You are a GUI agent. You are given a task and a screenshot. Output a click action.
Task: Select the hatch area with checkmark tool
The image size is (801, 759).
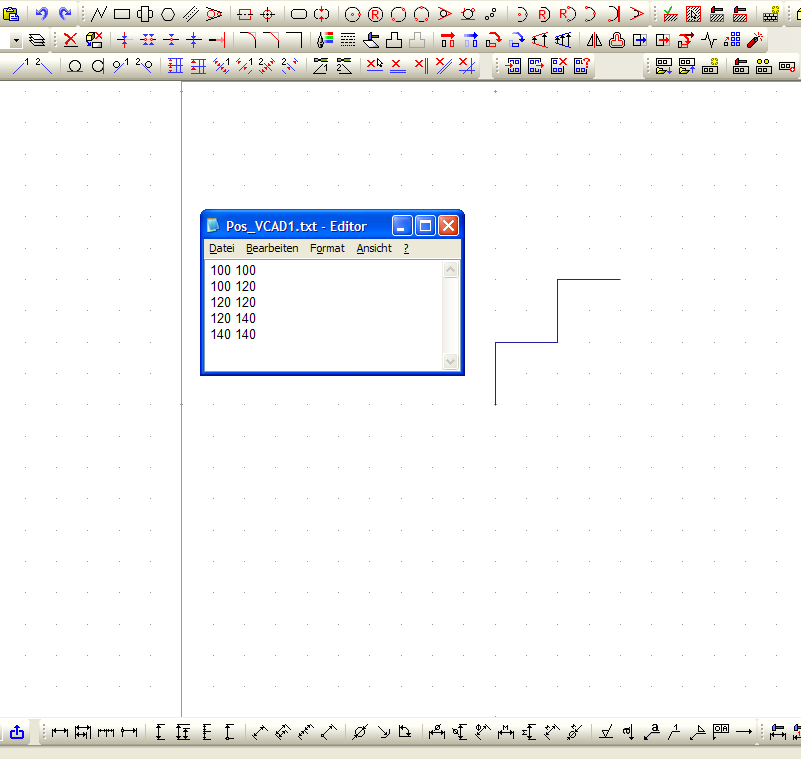pyautogui.click(x=670, y=14)
